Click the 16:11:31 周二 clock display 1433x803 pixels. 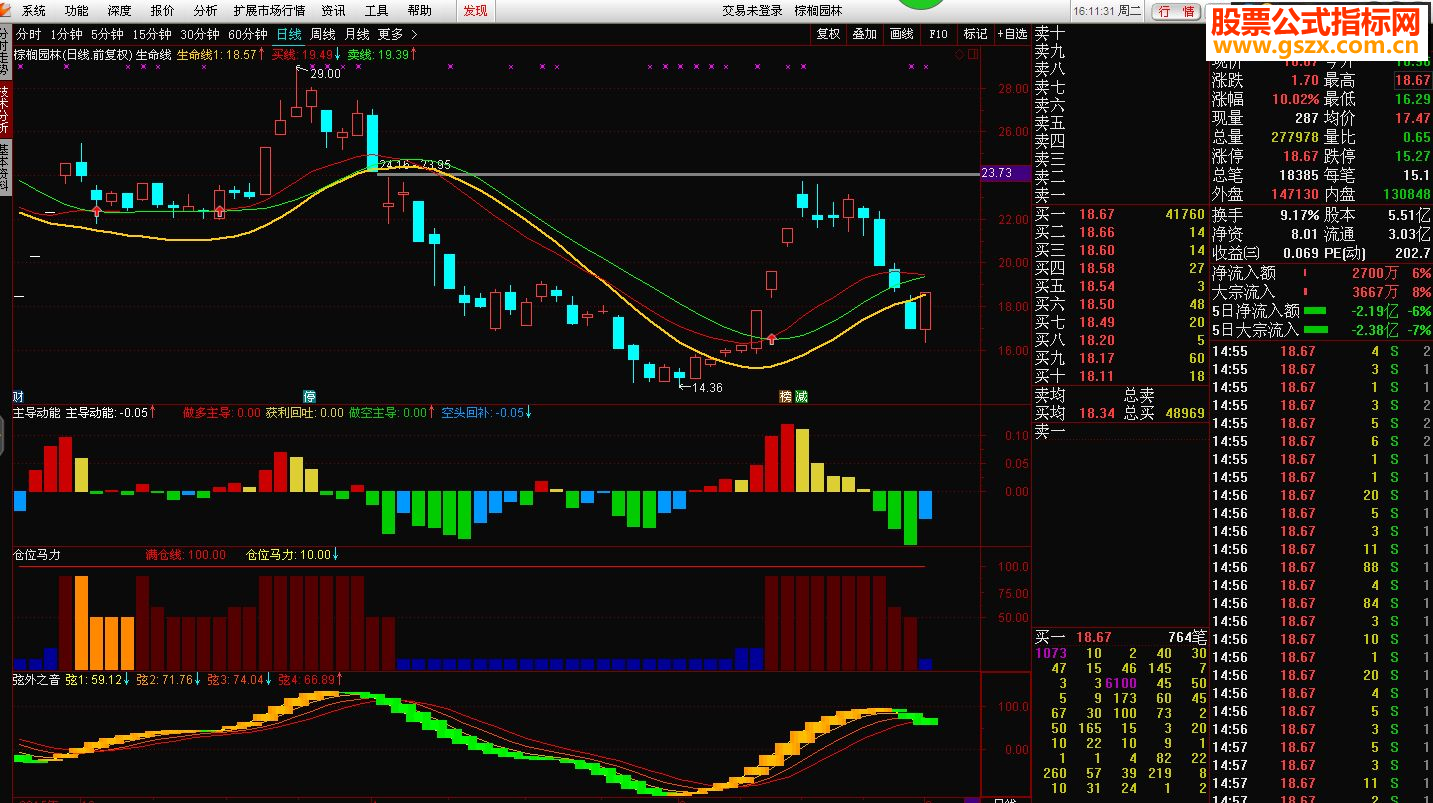click(x=1109, y=11)
